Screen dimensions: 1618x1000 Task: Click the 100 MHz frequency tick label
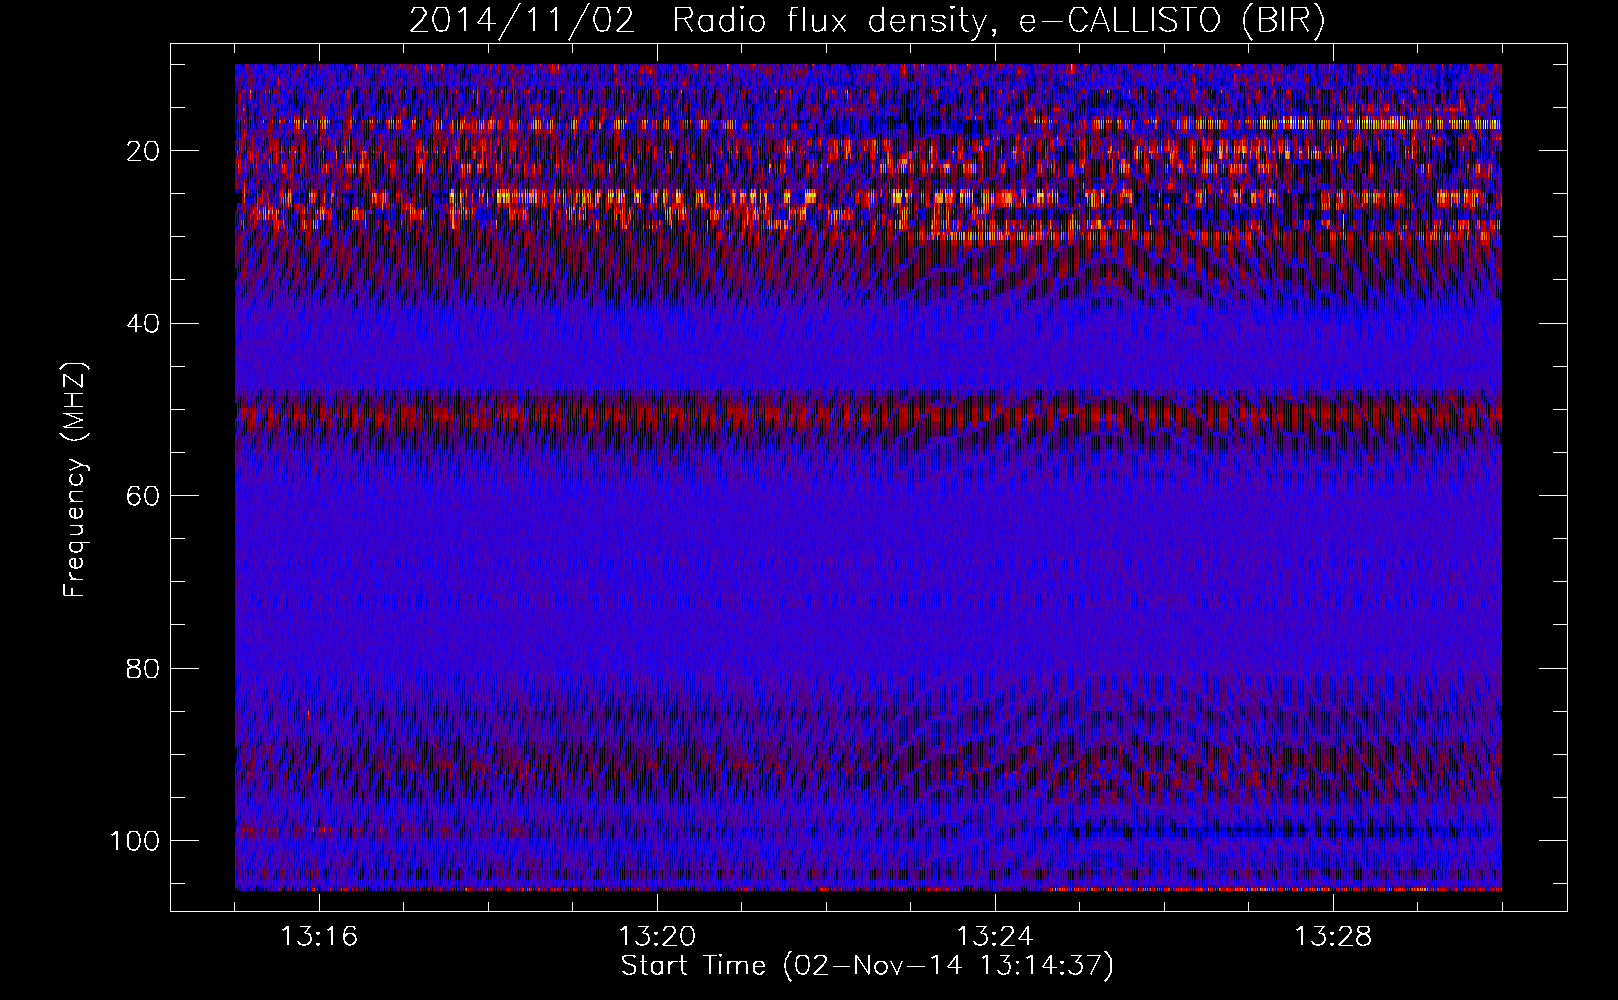click(135, 841)
